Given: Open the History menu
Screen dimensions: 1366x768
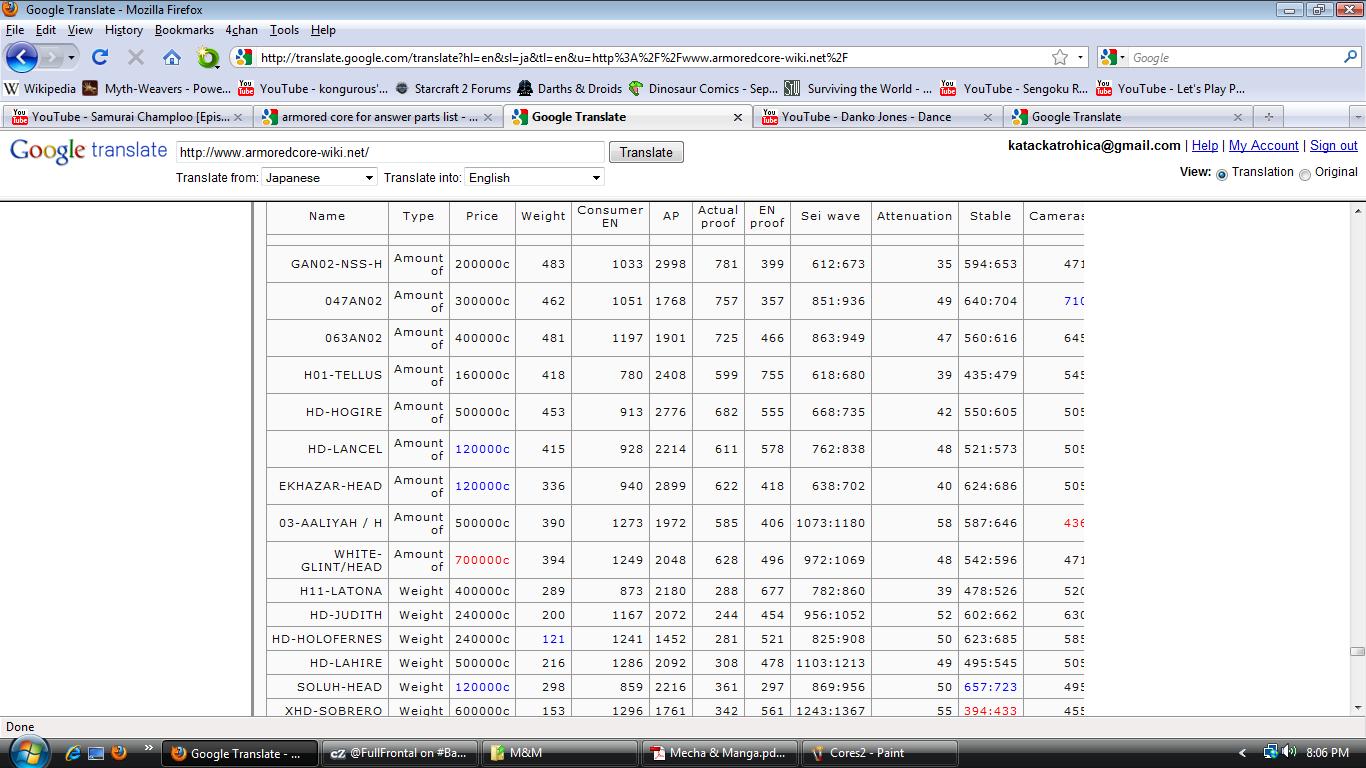Looking at the screenshot, I should [x=124, y=30].
